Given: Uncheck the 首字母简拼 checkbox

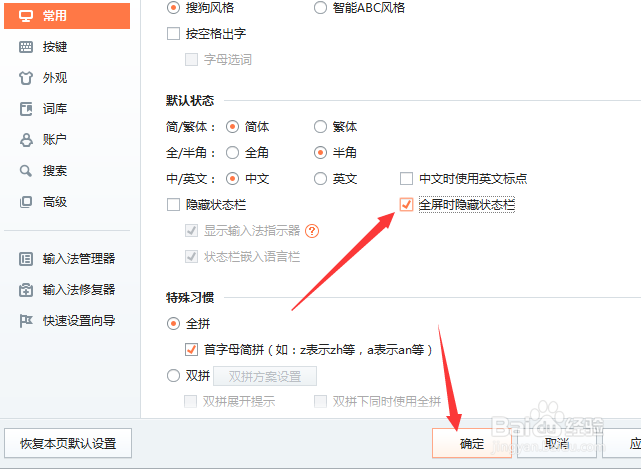Looking at the screenshot, I should (x=191, y=350).
